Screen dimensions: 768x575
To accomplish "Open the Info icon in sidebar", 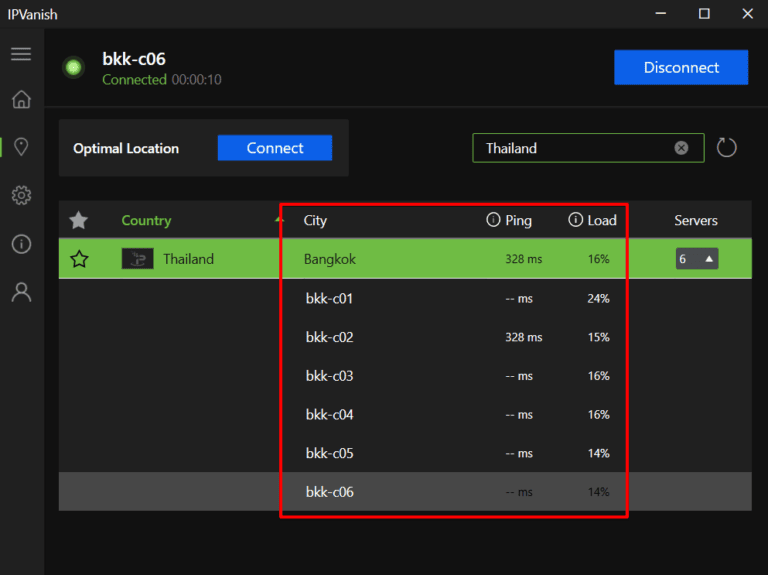I will 21,244.
